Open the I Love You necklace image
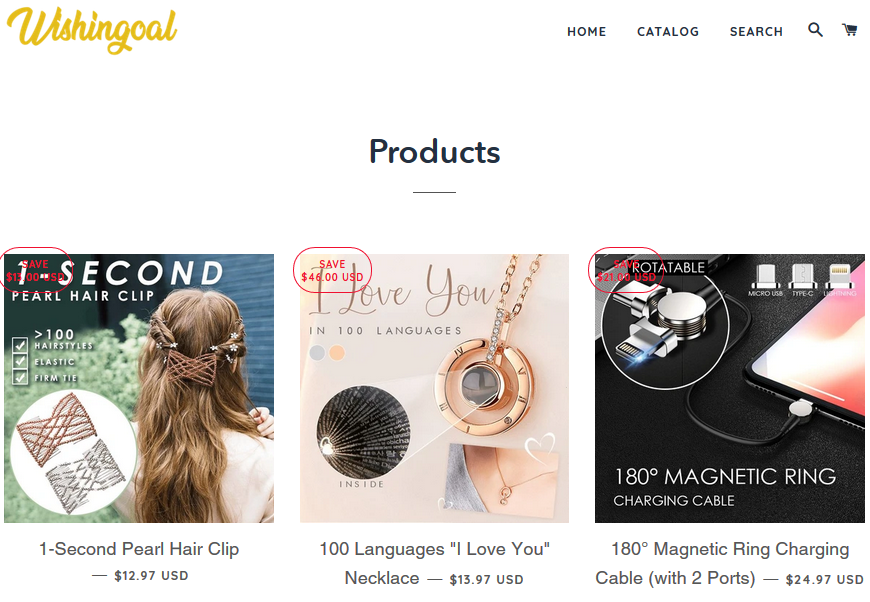The height and width of the screenshot is (602, 870). point(434,388)
